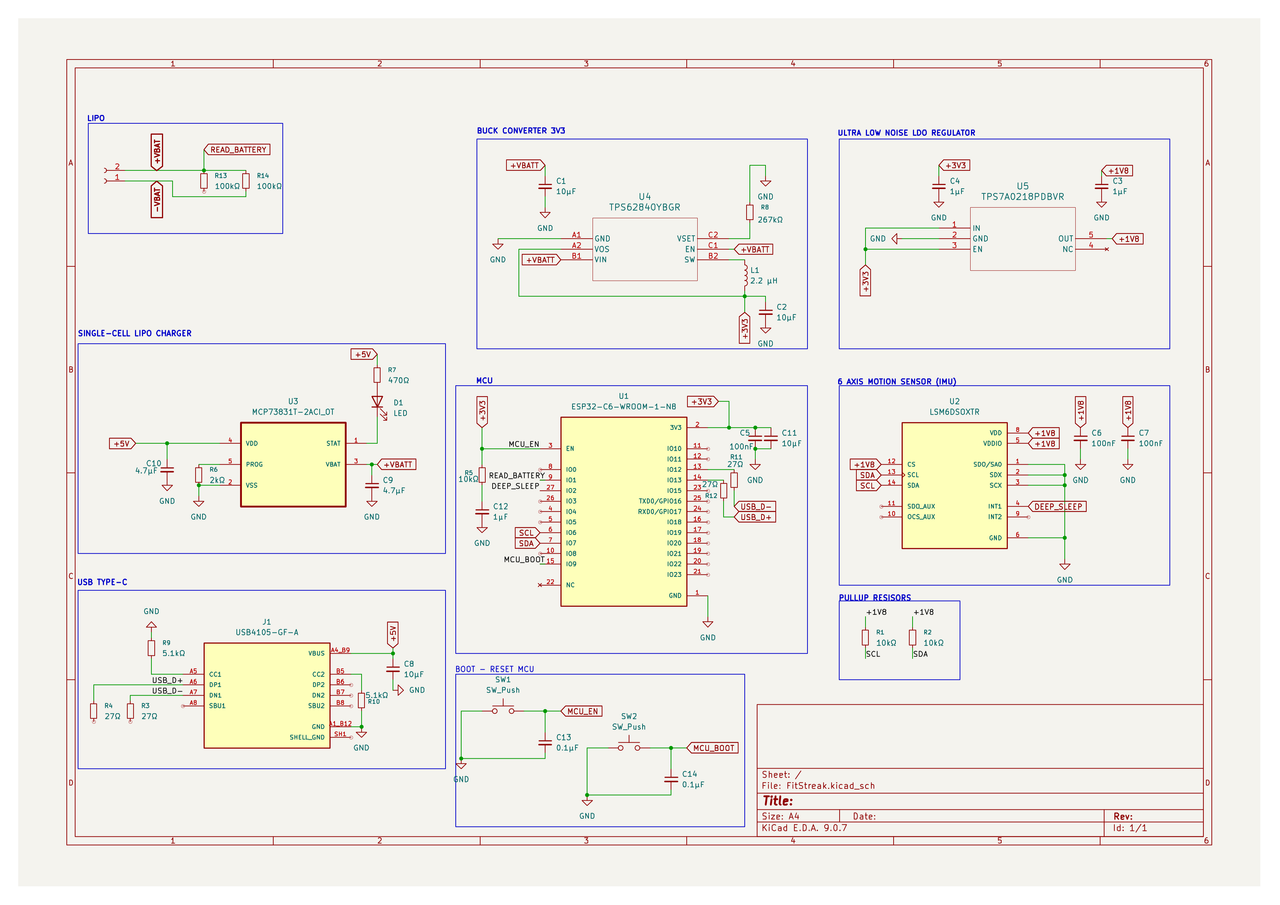The width and height of the screenshot is (1280, 905).
Task: Select the File: FitStreak.kicad_sch entry
Action: tap(818, 786)
